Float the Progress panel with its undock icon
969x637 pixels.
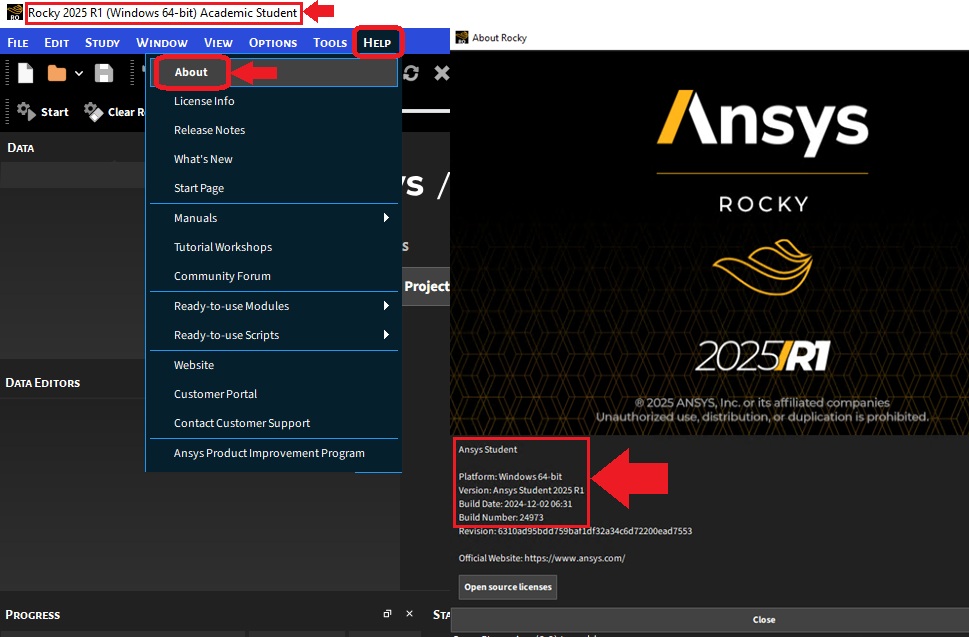pyautogui.click(x=387, y=614)
